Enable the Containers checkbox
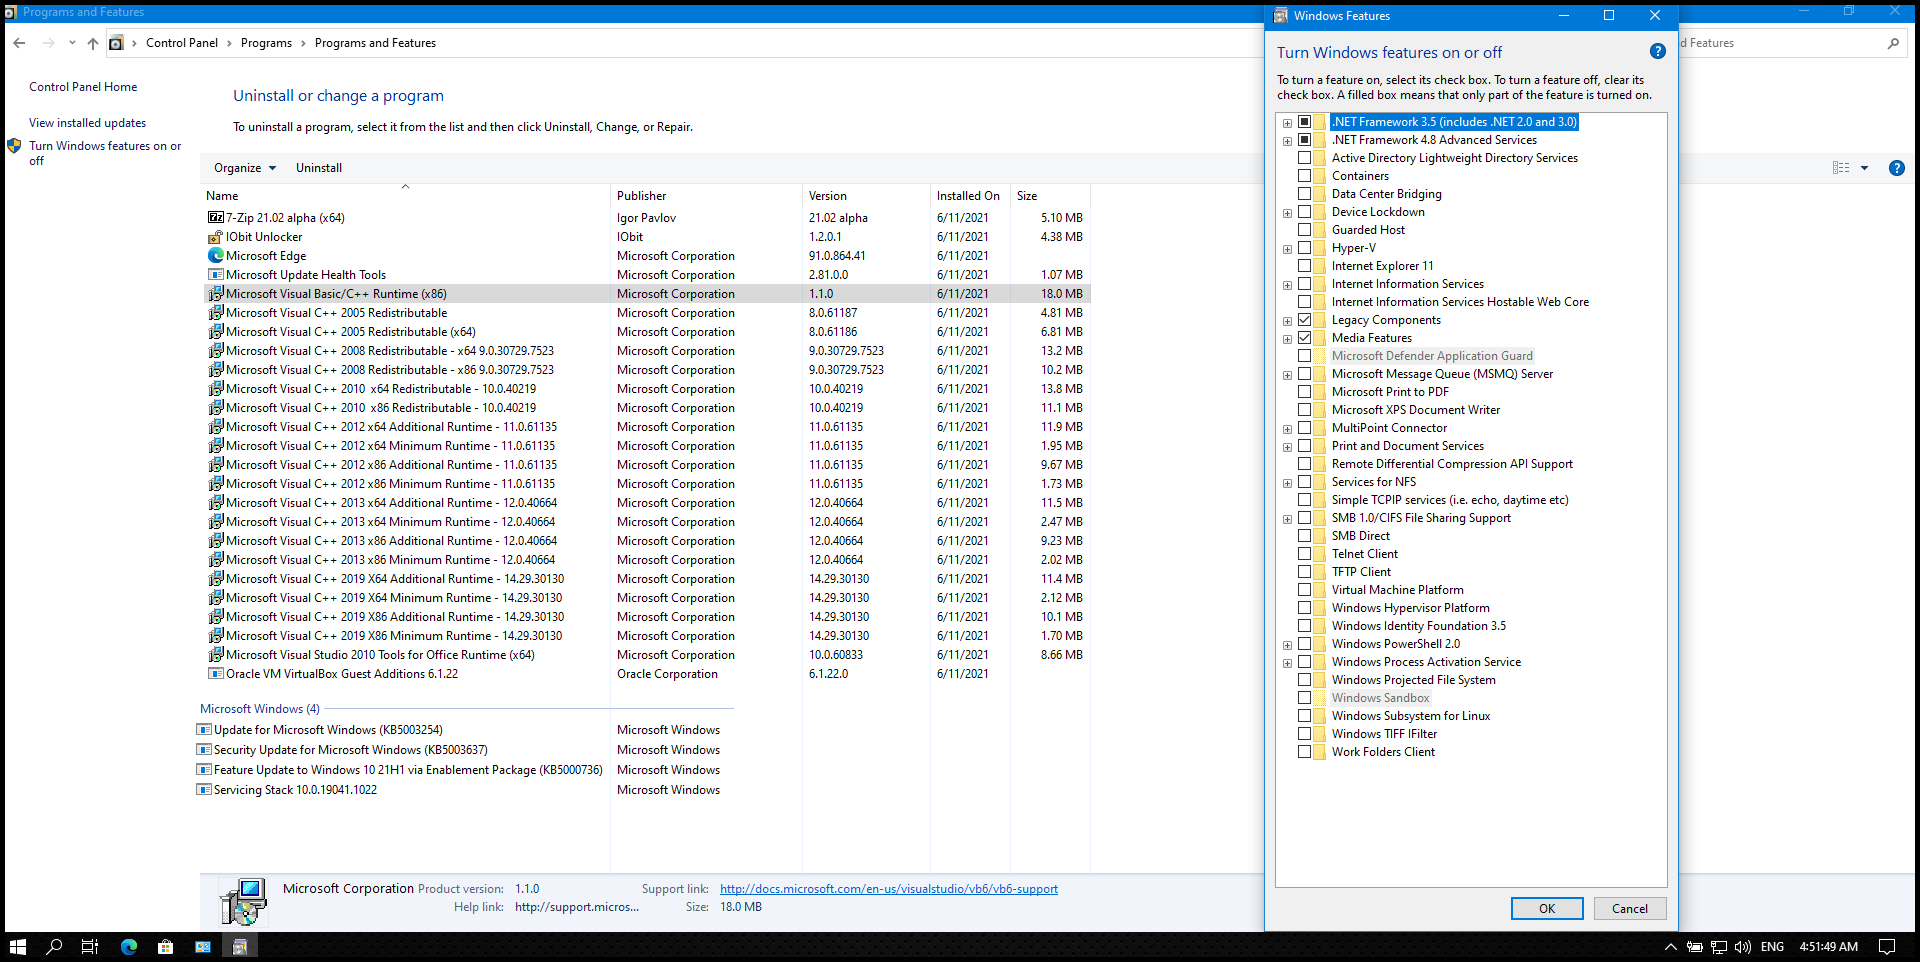This screenshot has height=962, width=1920. point(1304,176)
